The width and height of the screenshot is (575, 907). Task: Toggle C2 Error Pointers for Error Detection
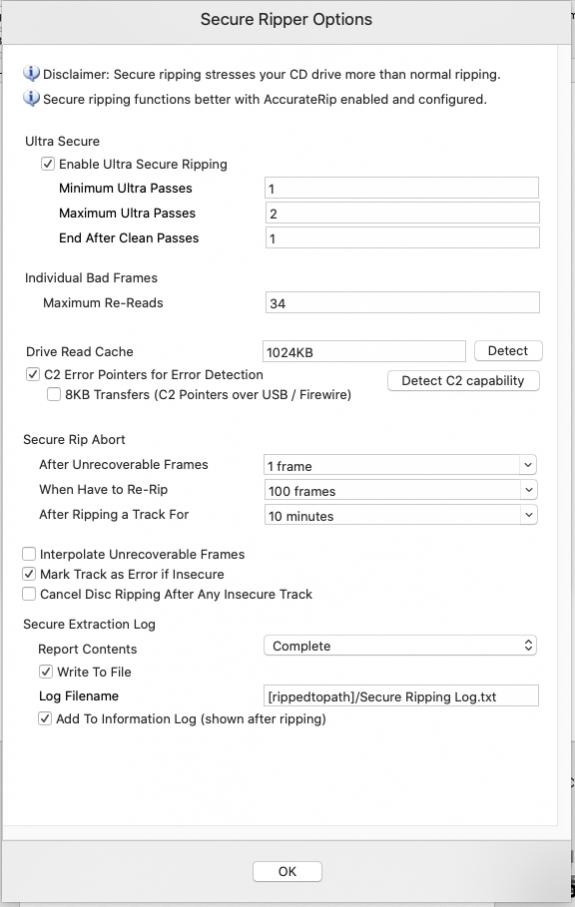[x=32, y=374]
